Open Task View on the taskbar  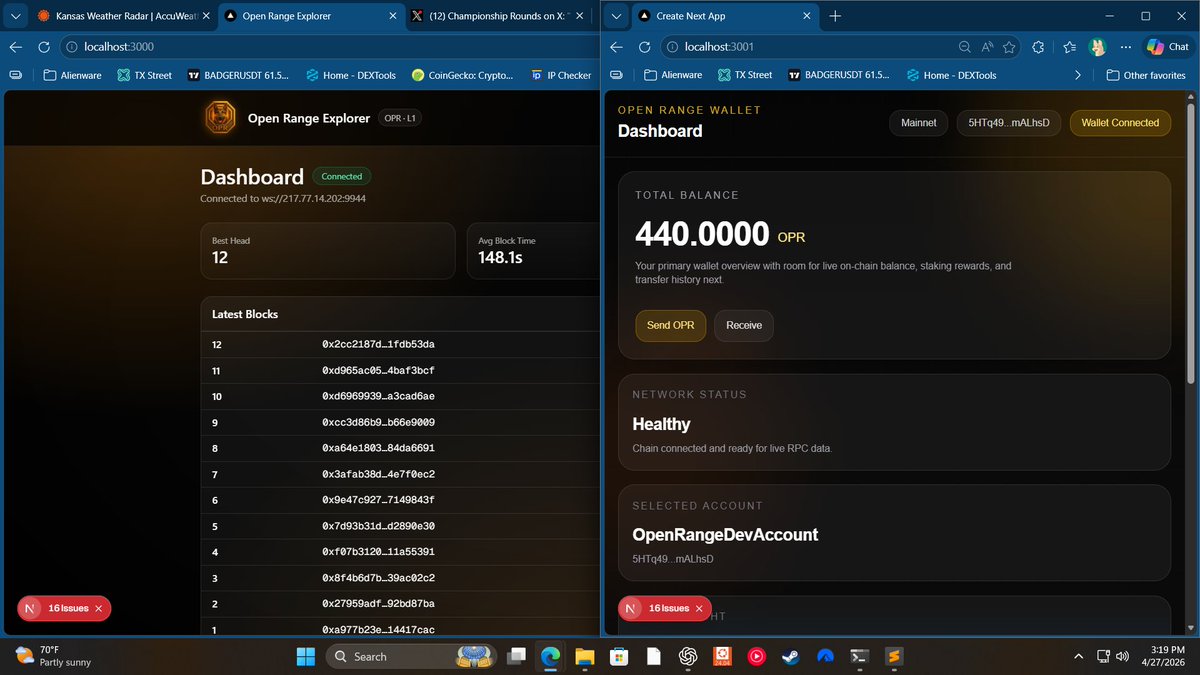point(516,656)
